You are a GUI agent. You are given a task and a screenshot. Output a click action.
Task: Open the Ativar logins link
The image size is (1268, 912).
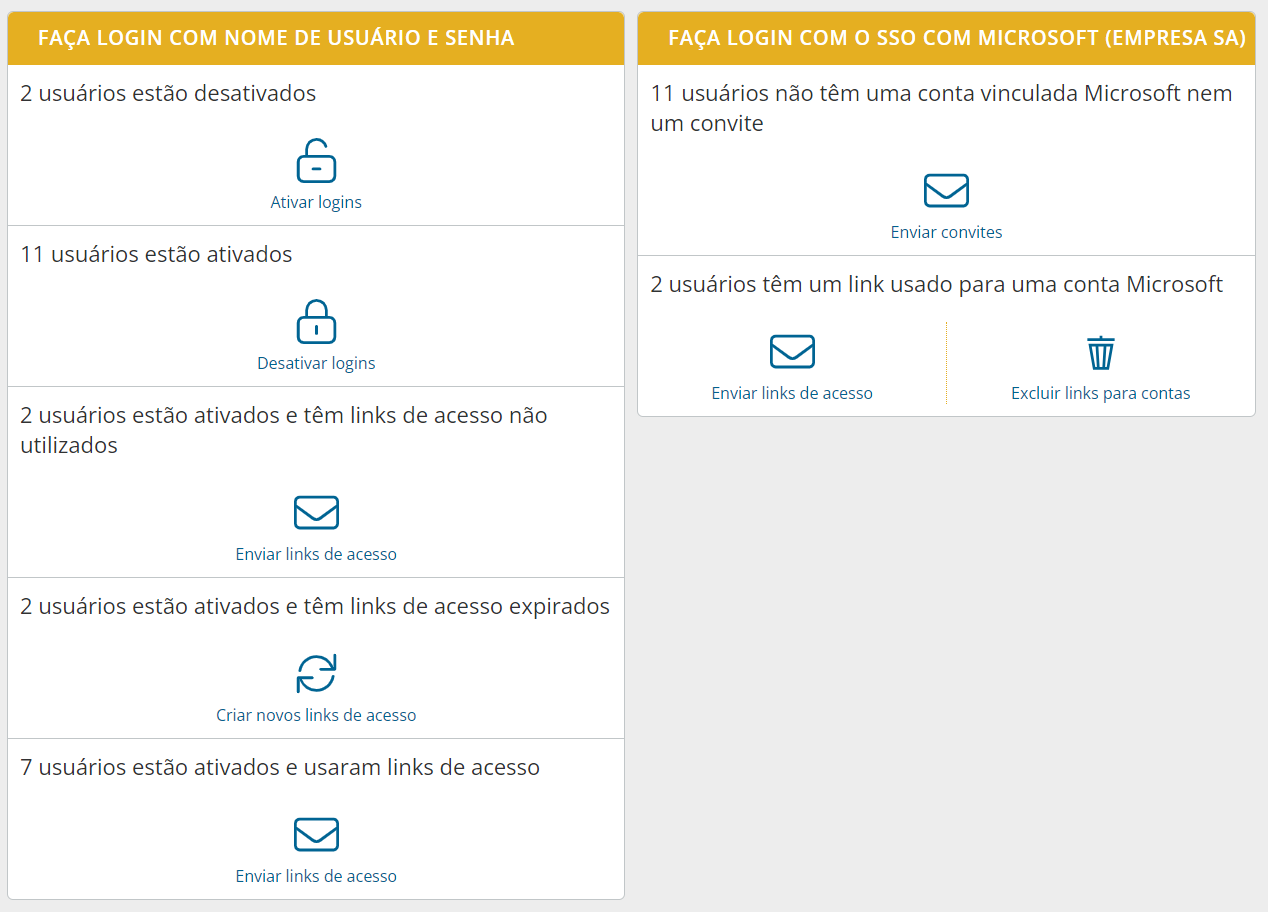316,202
